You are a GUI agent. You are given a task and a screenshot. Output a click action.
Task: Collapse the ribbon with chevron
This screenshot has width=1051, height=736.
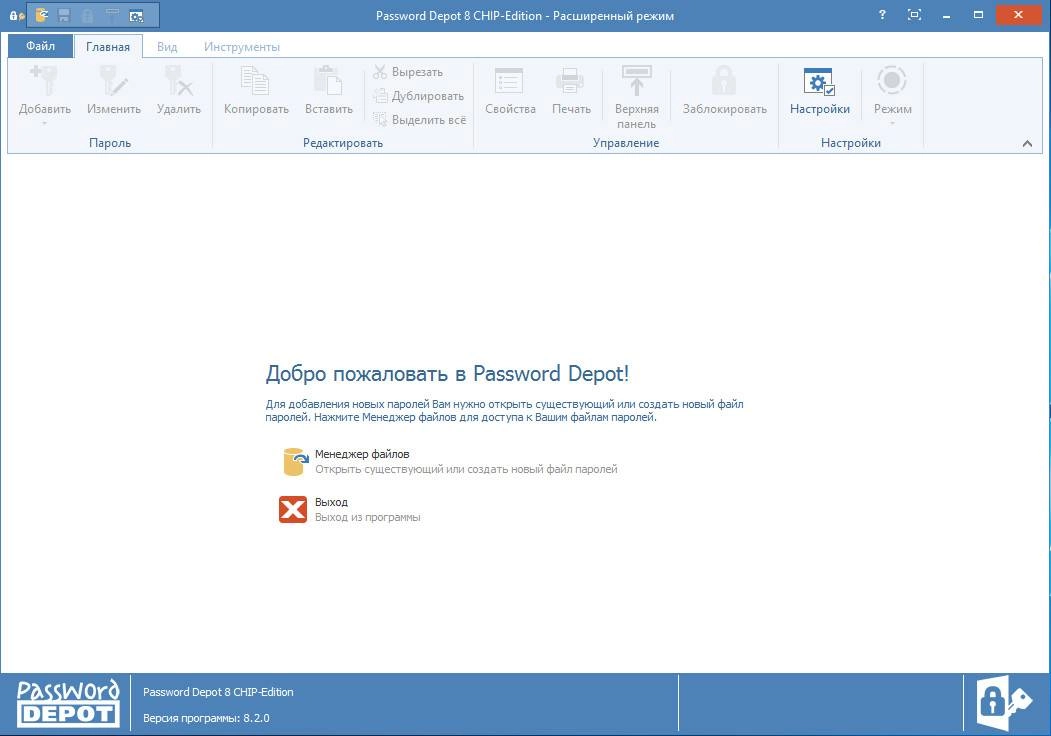pyautogui.click(x=1027, y=143)
